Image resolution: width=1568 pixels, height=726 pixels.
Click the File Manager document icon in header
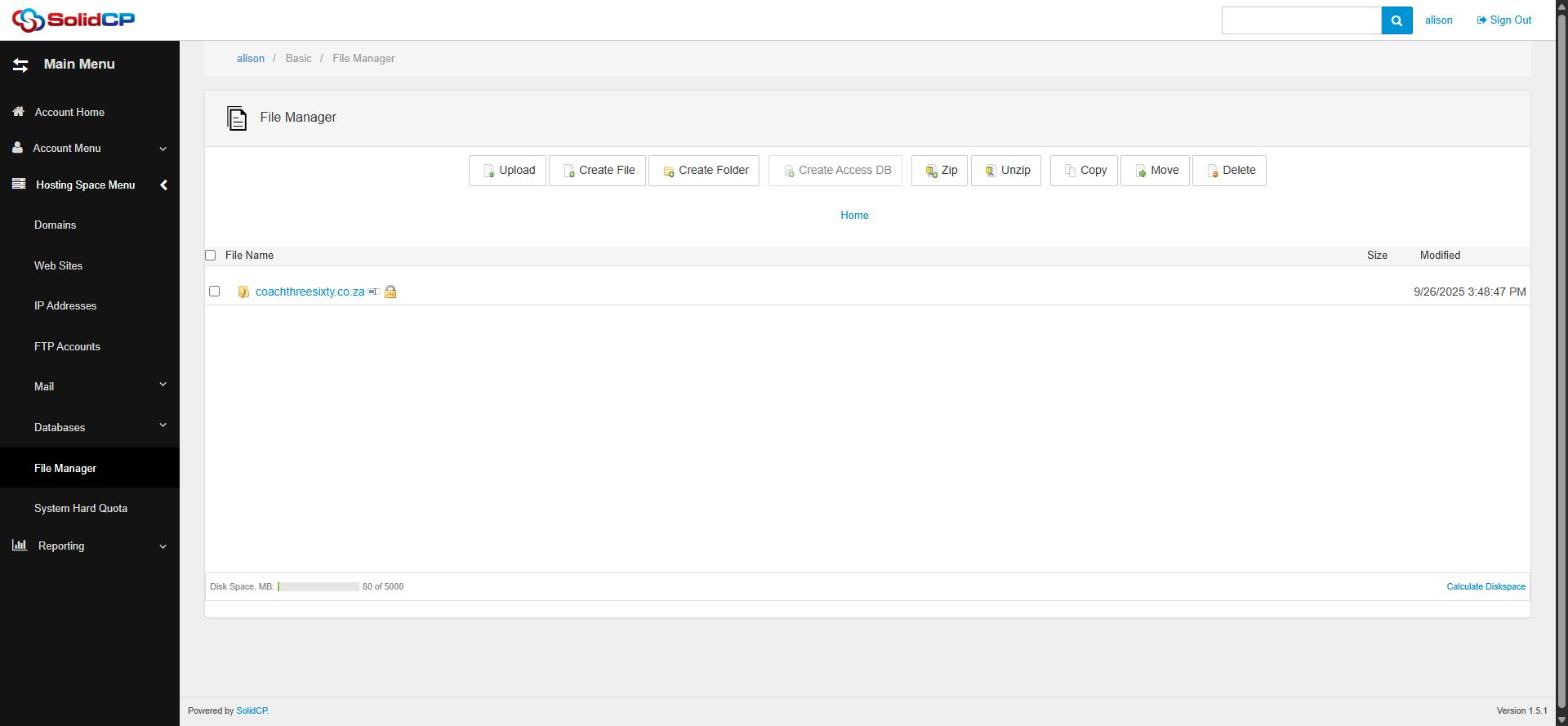coord(237,118)
